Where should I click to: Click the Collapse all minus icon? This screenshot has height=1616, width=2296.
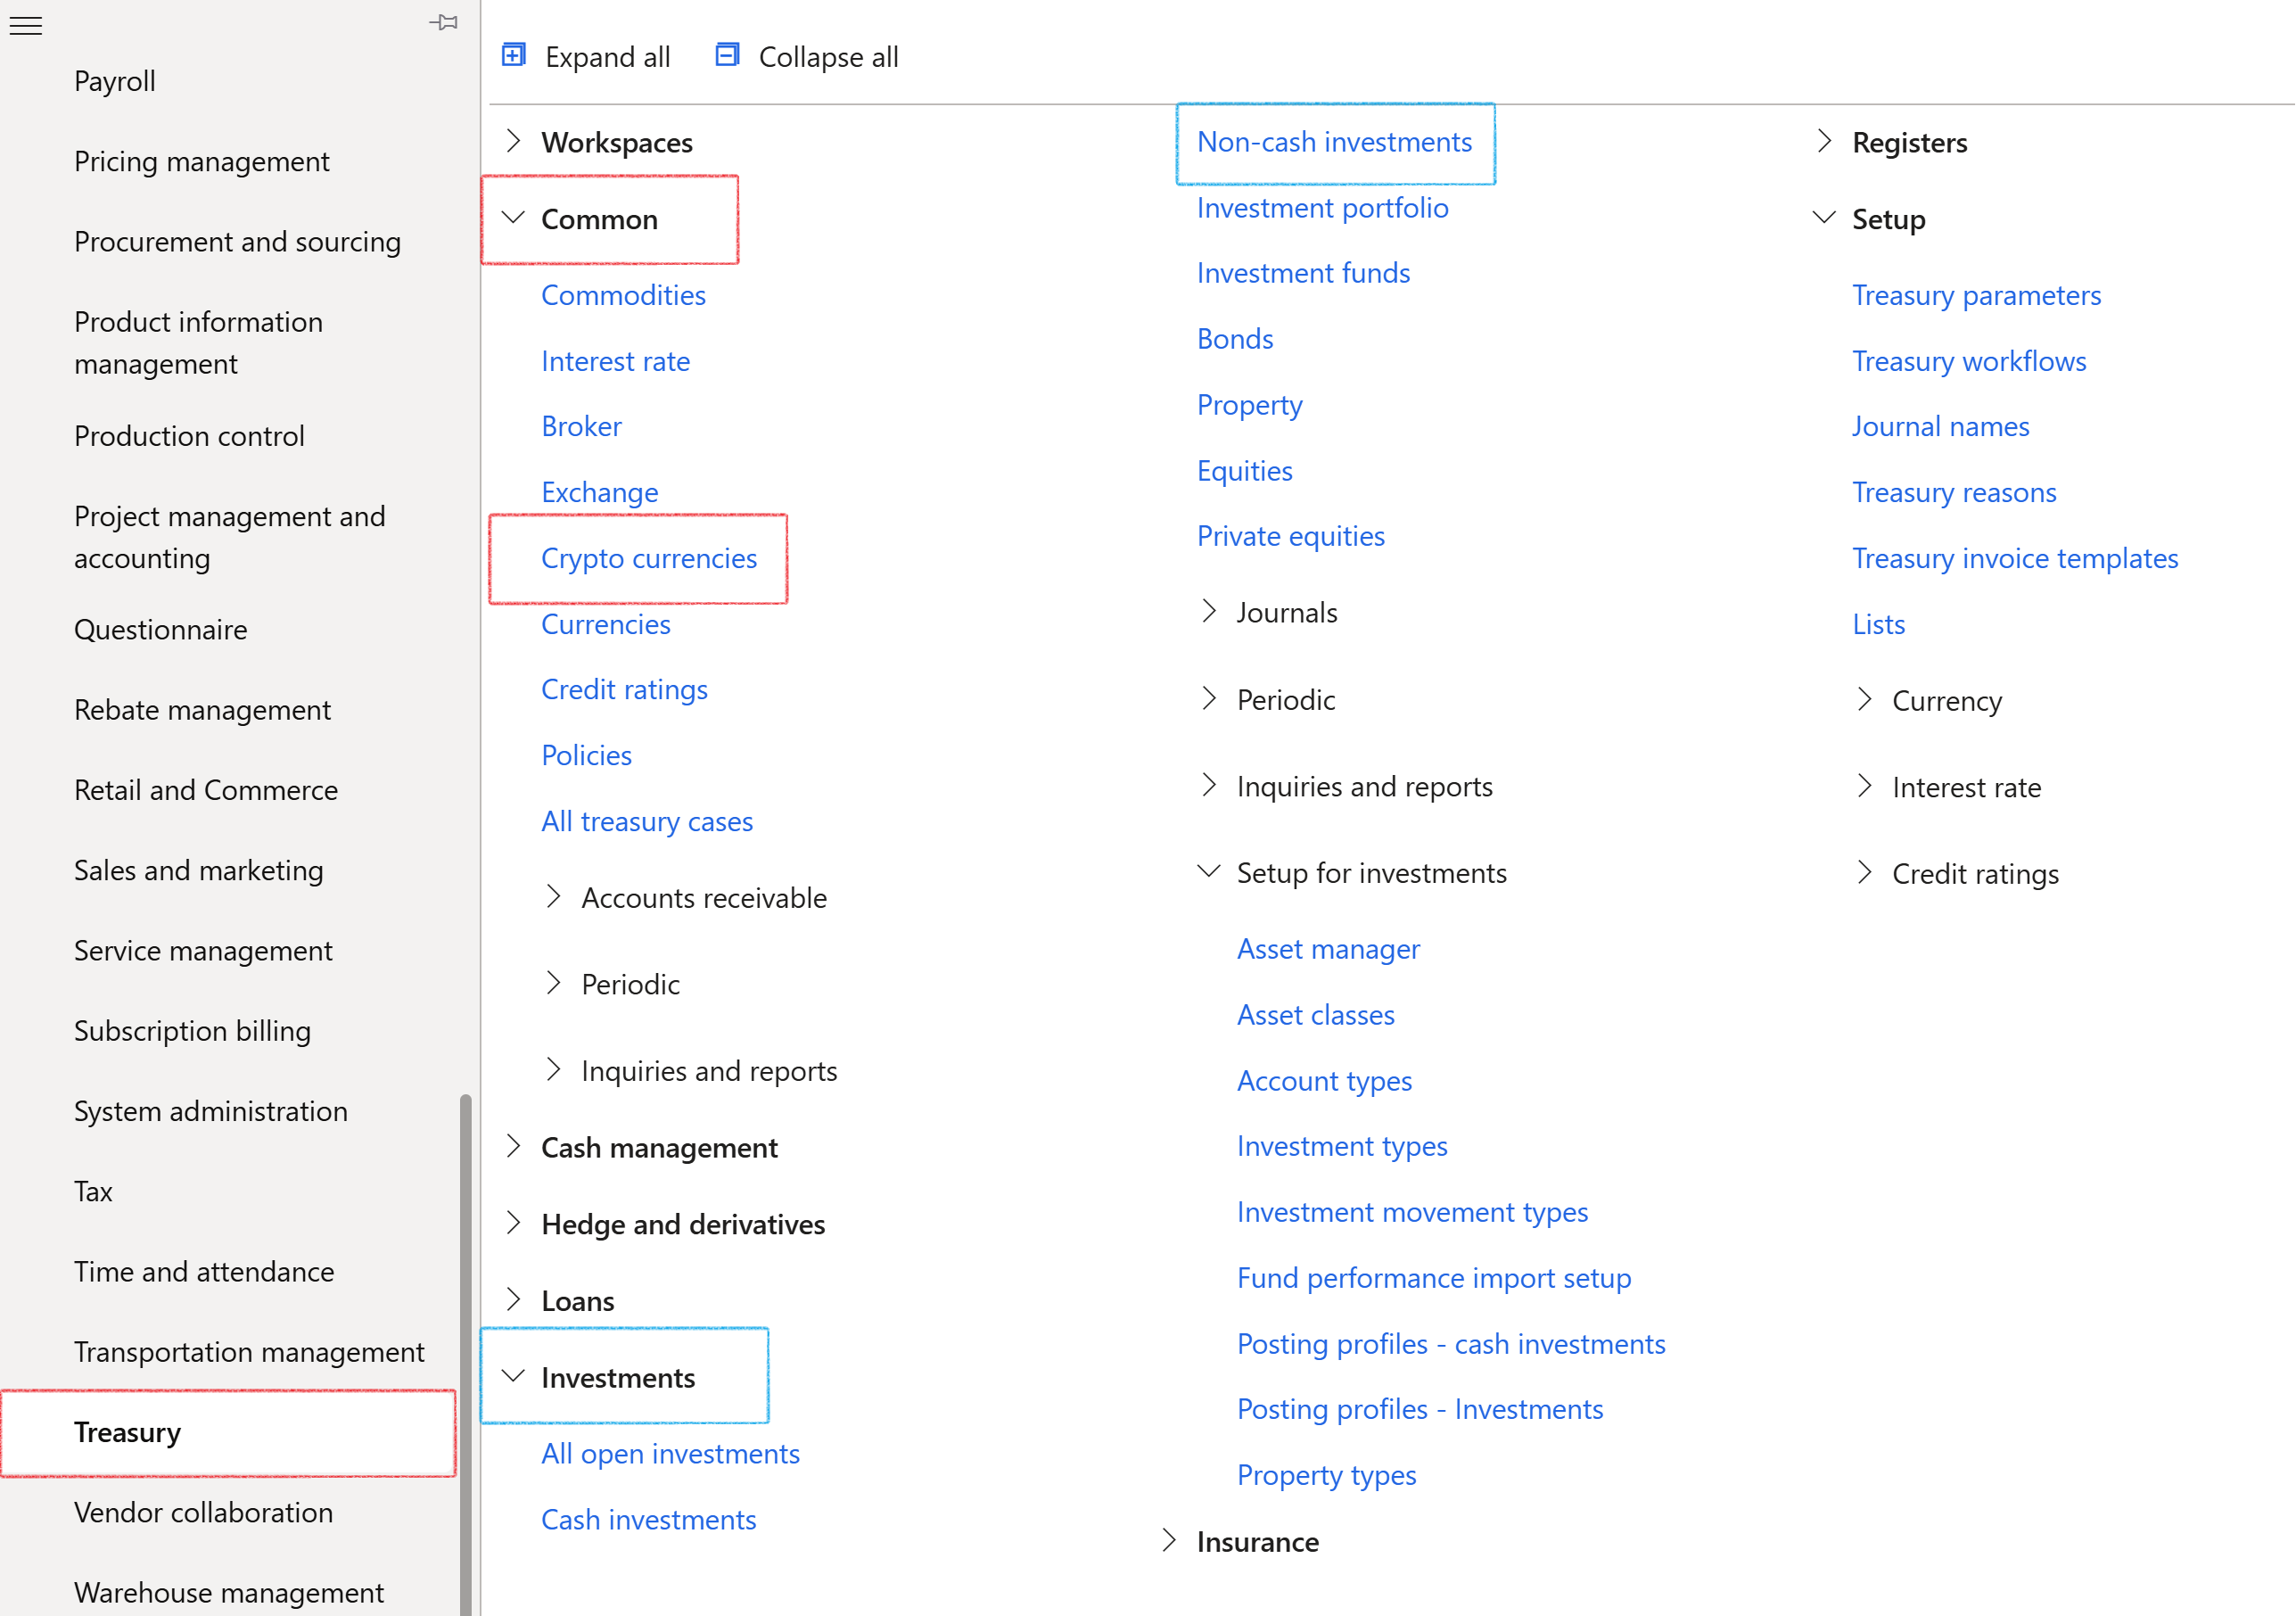click(727, 56)
